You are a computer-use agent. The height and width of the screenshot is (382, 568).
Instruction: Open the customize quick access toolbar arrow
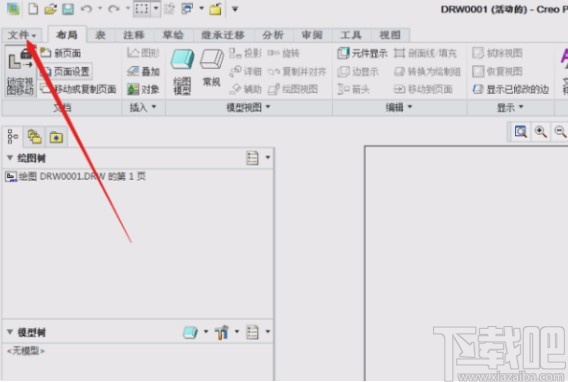[x=235, y=9]
